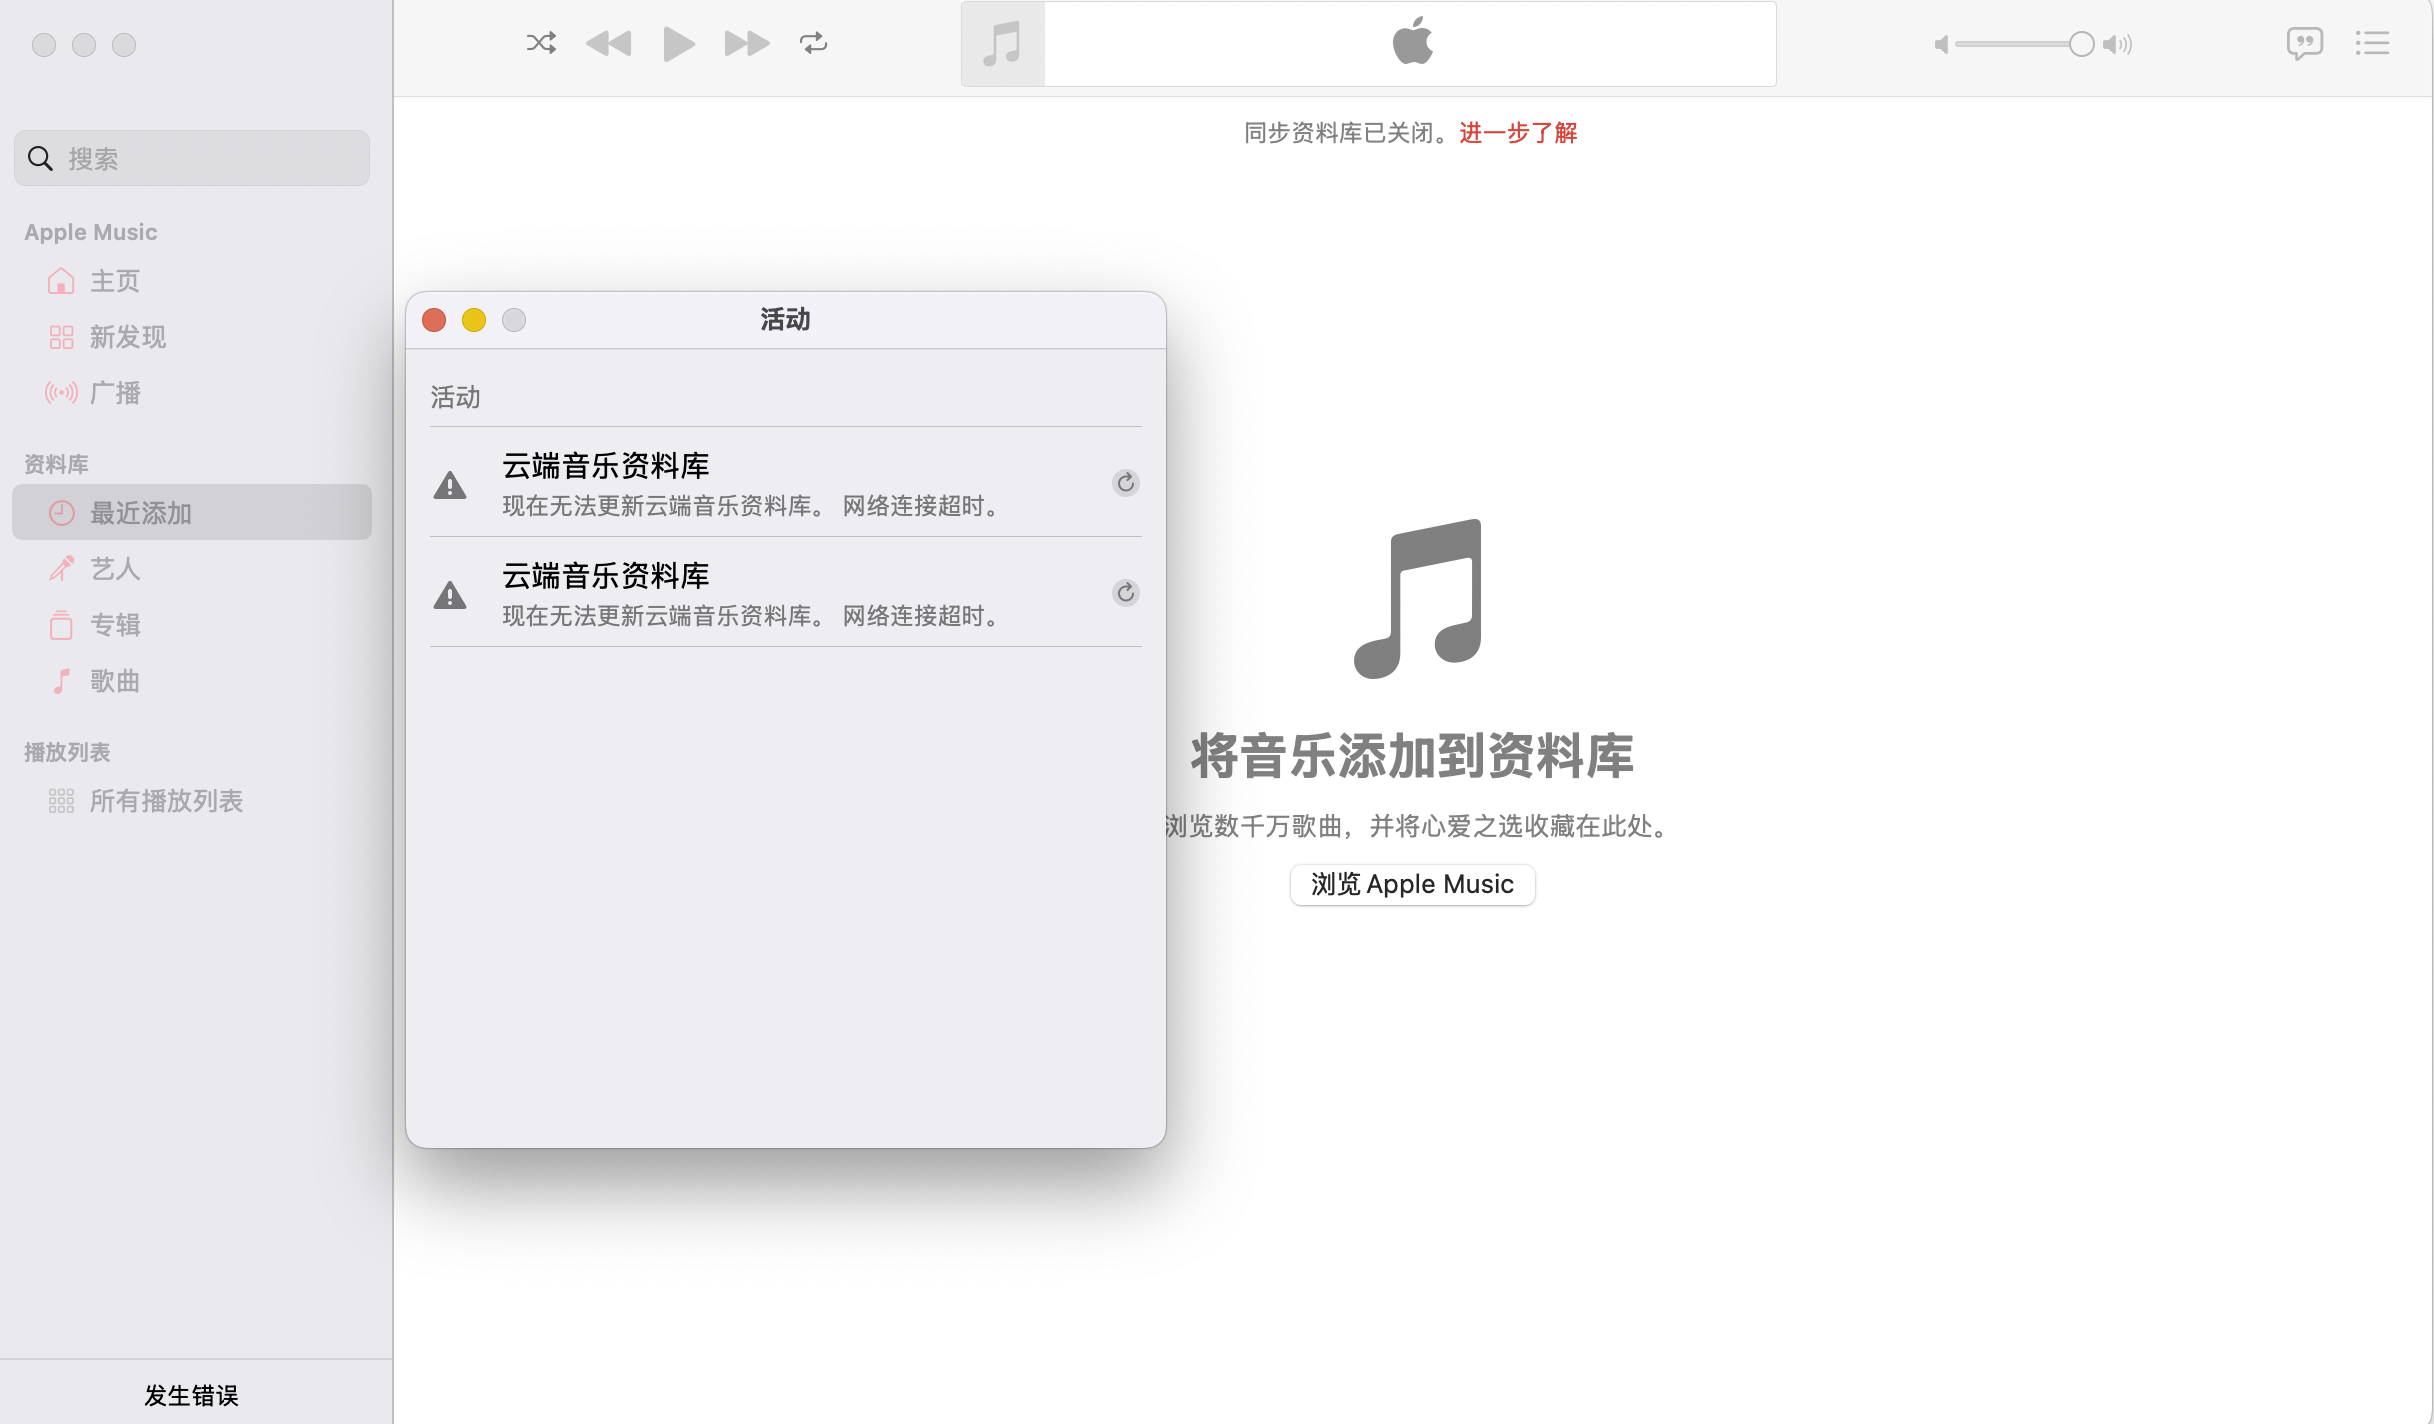Image resolution: width=2434 pixels, height=1424 pixels.
Task: Click the 发生错误 status message
Action: 191,1395
